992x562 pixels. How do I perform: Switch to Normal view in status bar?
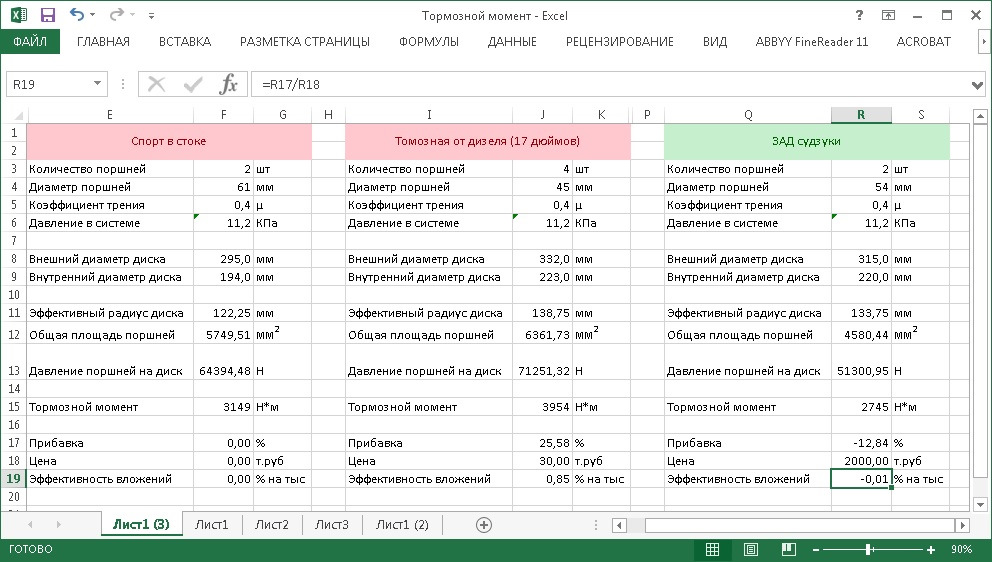point(712,550)
